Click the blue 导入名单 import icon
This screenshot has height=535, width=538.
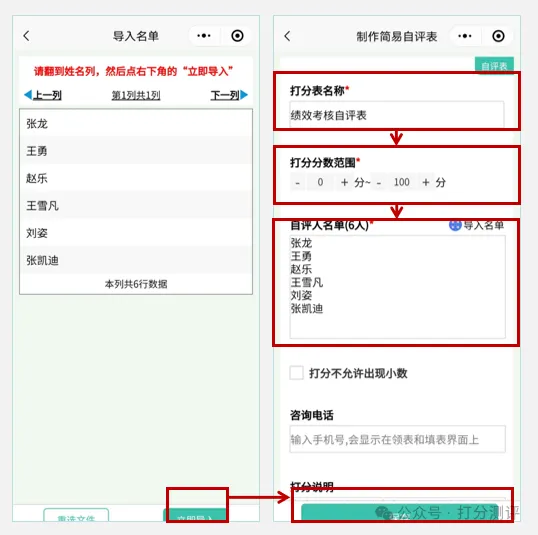pos(455,225)
